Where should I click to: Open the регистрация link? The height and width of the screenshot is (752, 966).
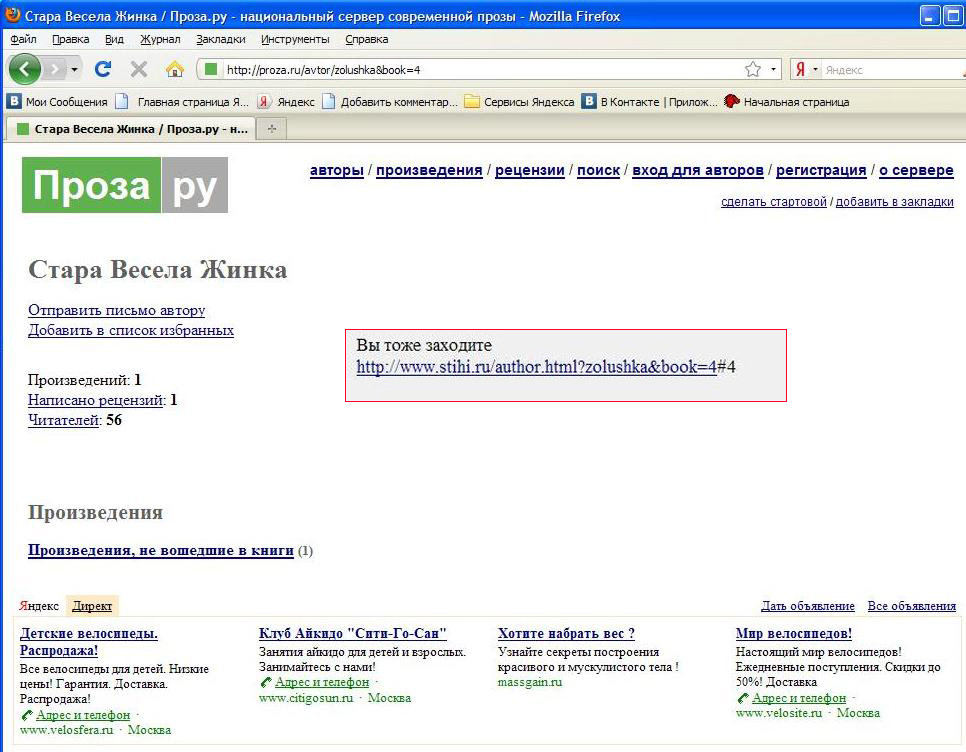click(x=821, y=170)
